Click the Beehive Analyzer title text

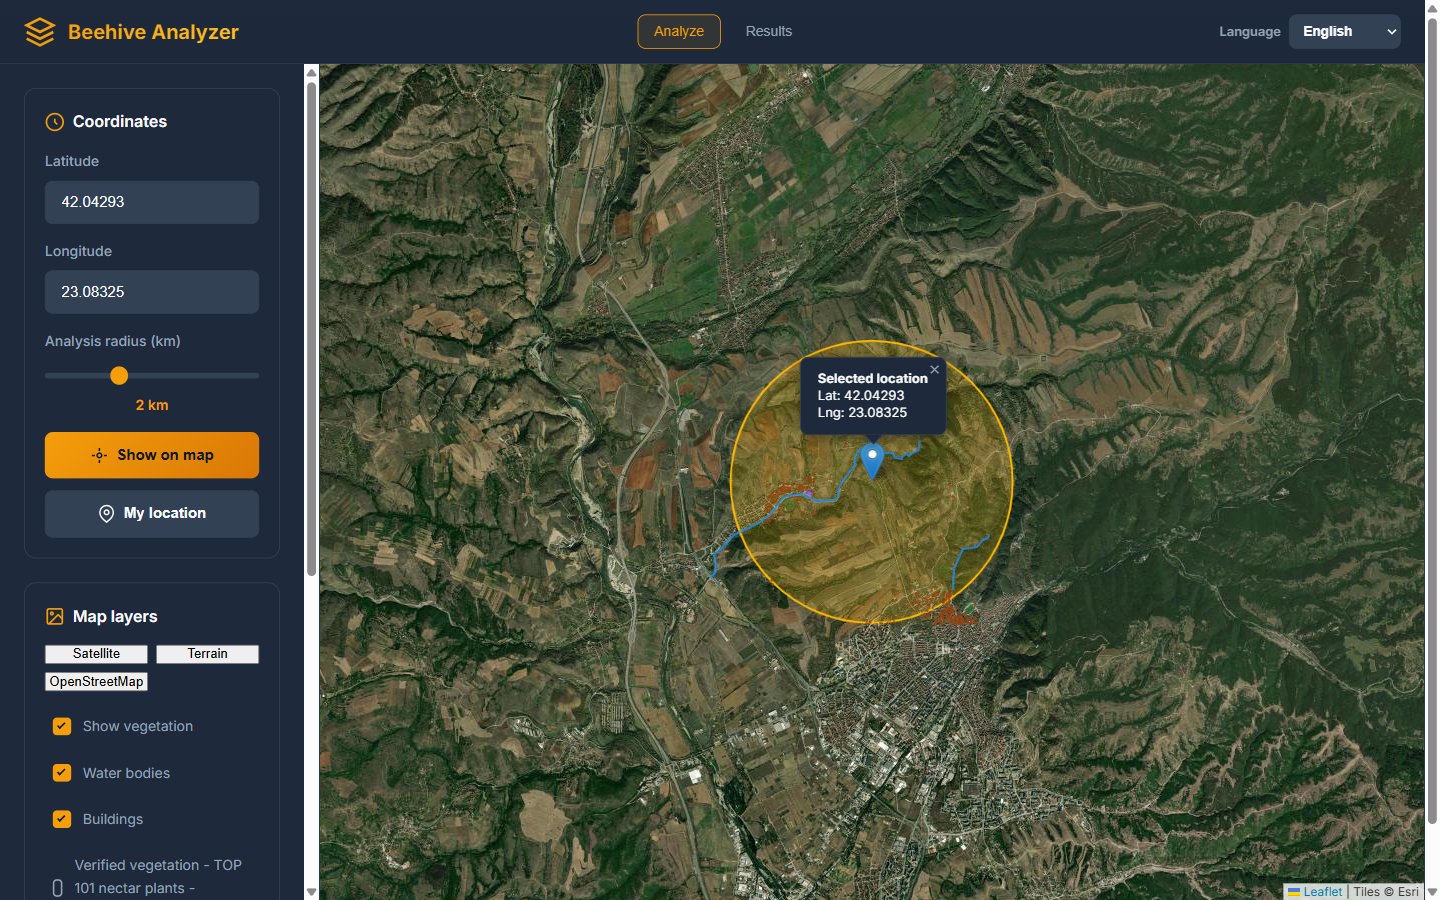tap(153, 32)
